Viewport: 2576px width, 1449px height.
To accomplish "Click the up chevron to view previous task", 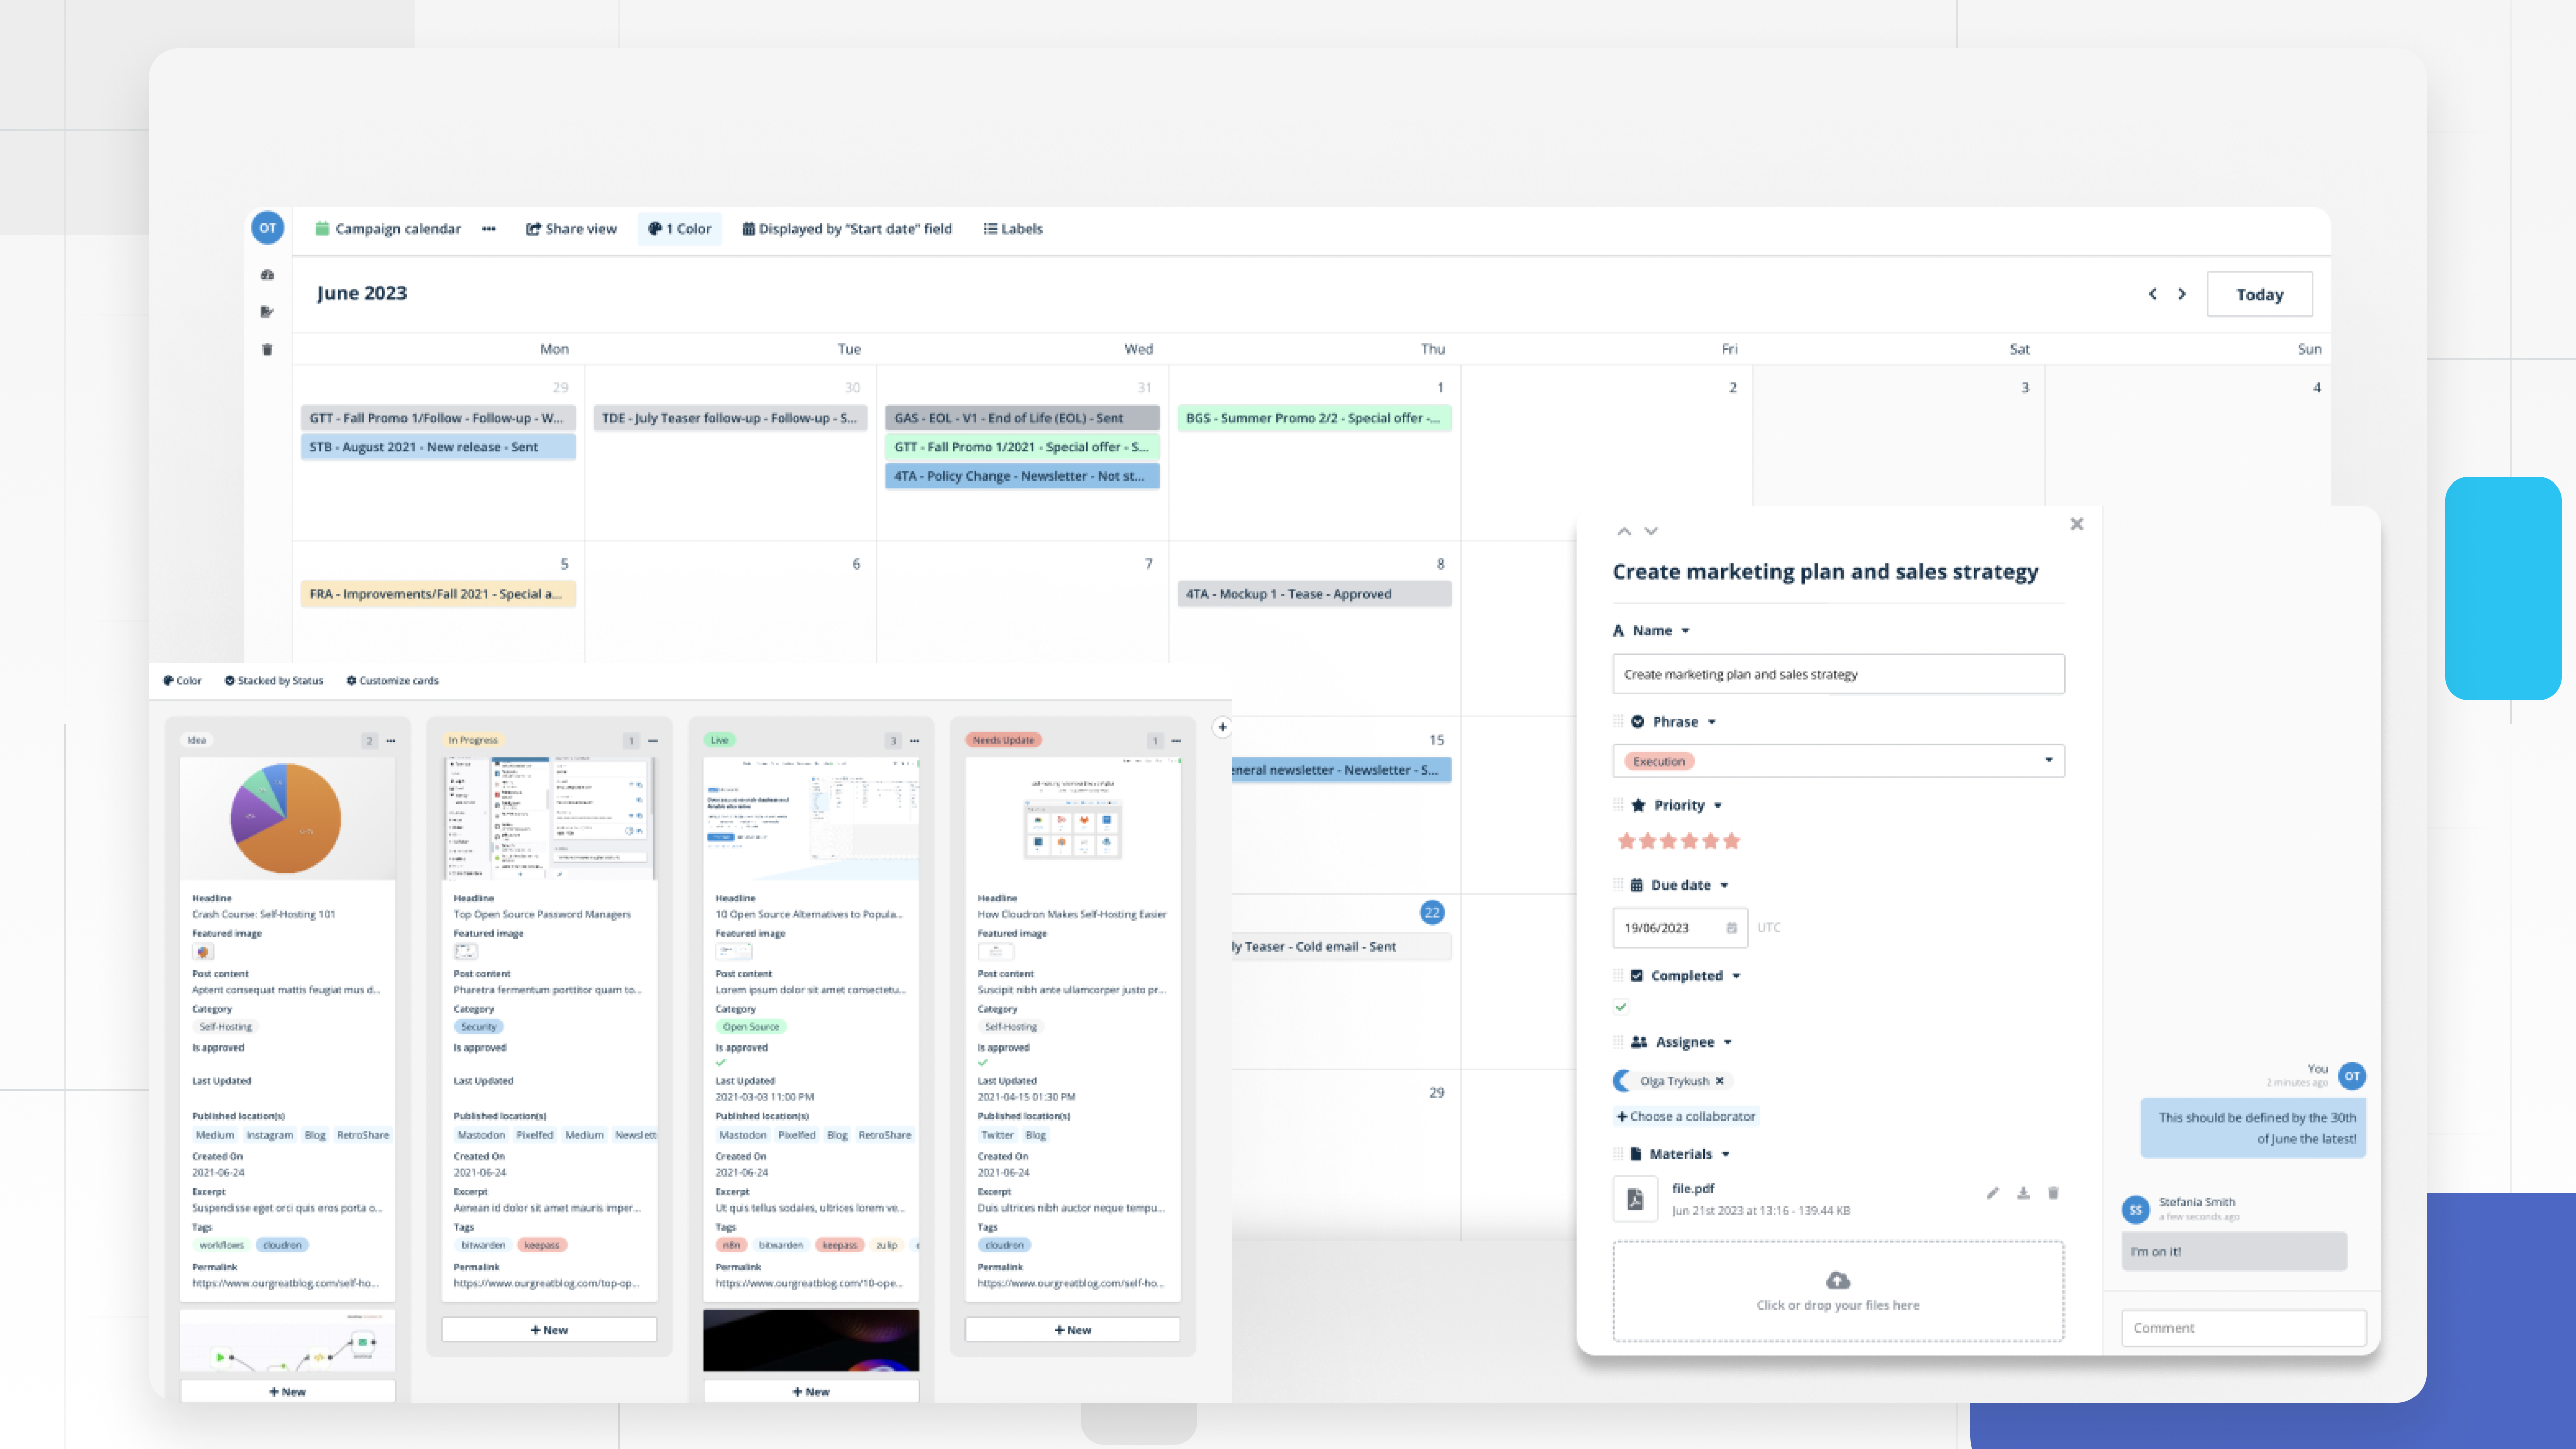I will click(1623, 530).
